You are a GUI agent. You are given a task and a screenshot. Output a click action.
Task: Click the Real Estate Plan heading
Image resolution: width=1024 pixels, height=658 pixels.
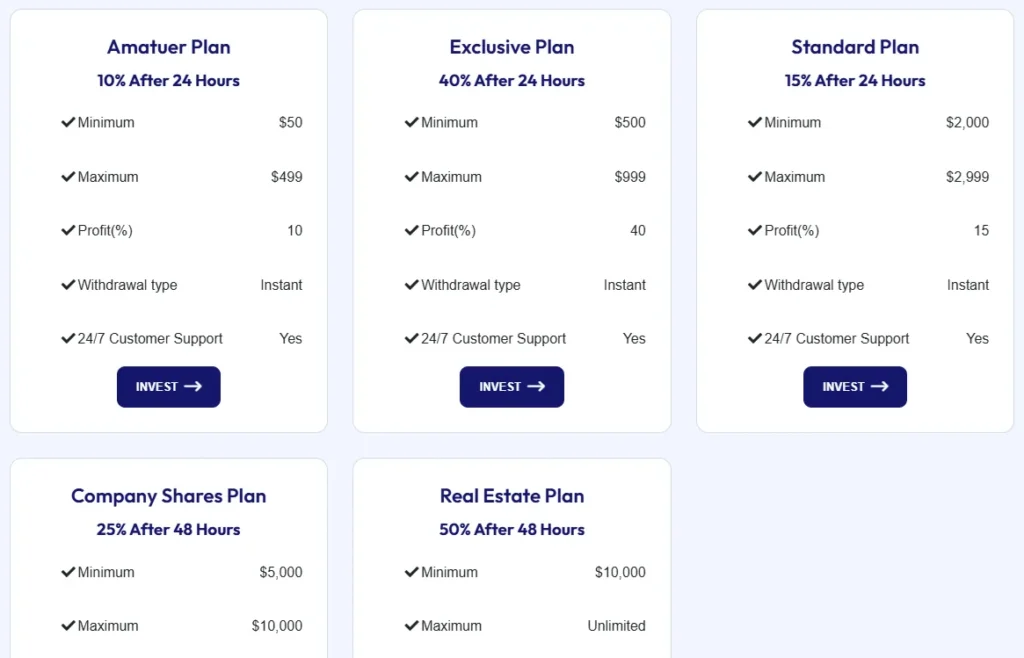click(512, 496)
